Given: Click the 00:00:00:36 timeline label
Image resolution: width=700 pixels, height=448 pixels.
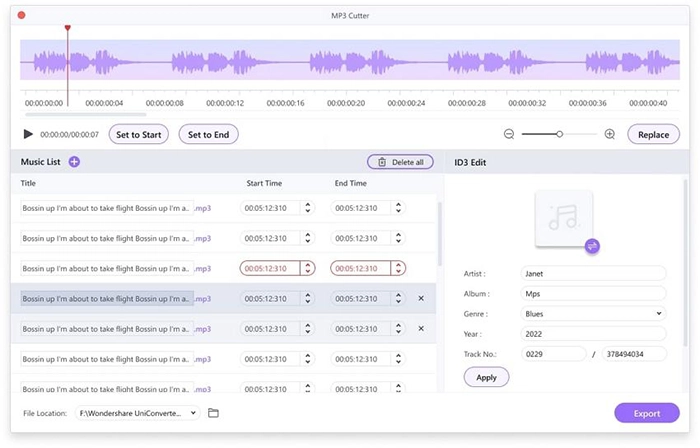Looking at the screenshot, I should click(x=588, y=103).
